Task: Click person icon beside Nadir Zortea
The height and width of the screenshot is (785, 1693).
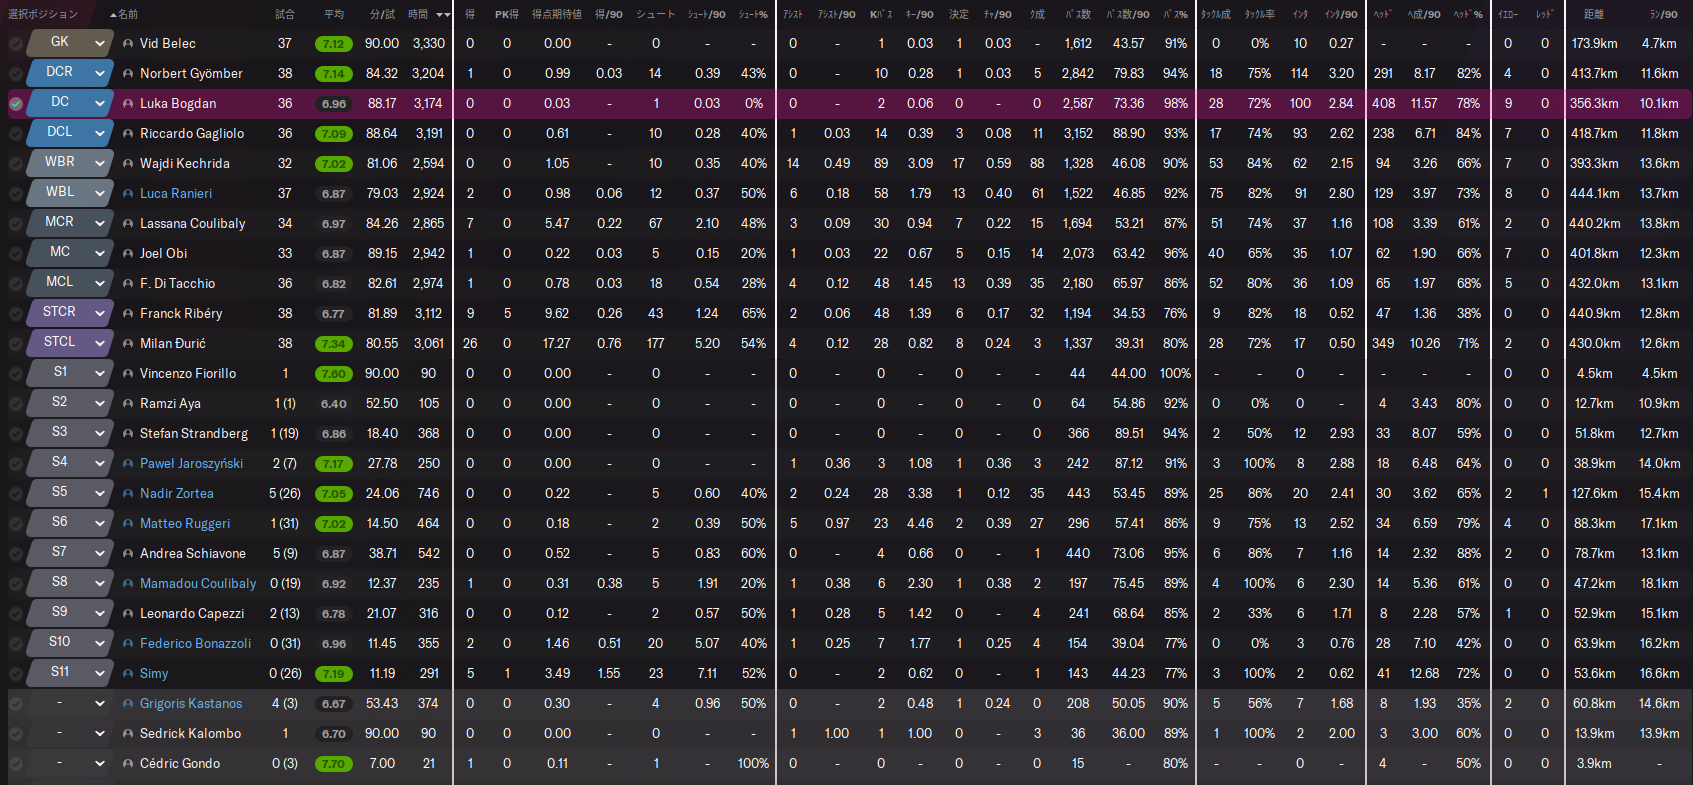Action: (128, 494)
